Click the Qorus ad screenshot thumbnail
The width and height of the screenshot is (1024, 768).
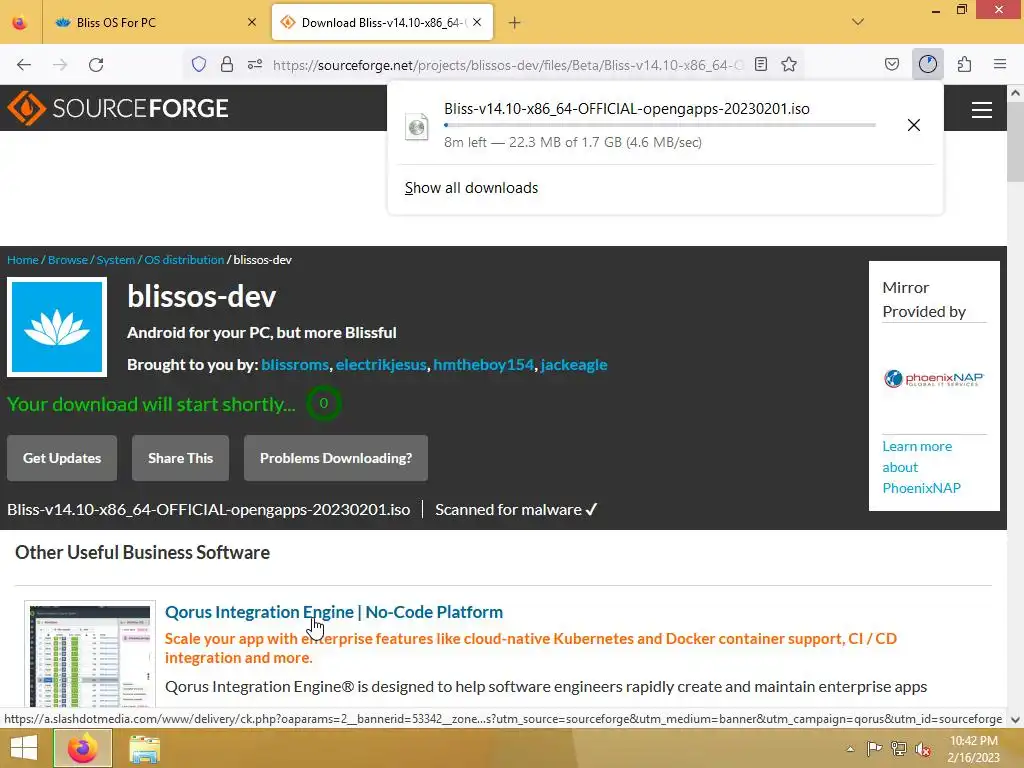[x=90, y=655]
